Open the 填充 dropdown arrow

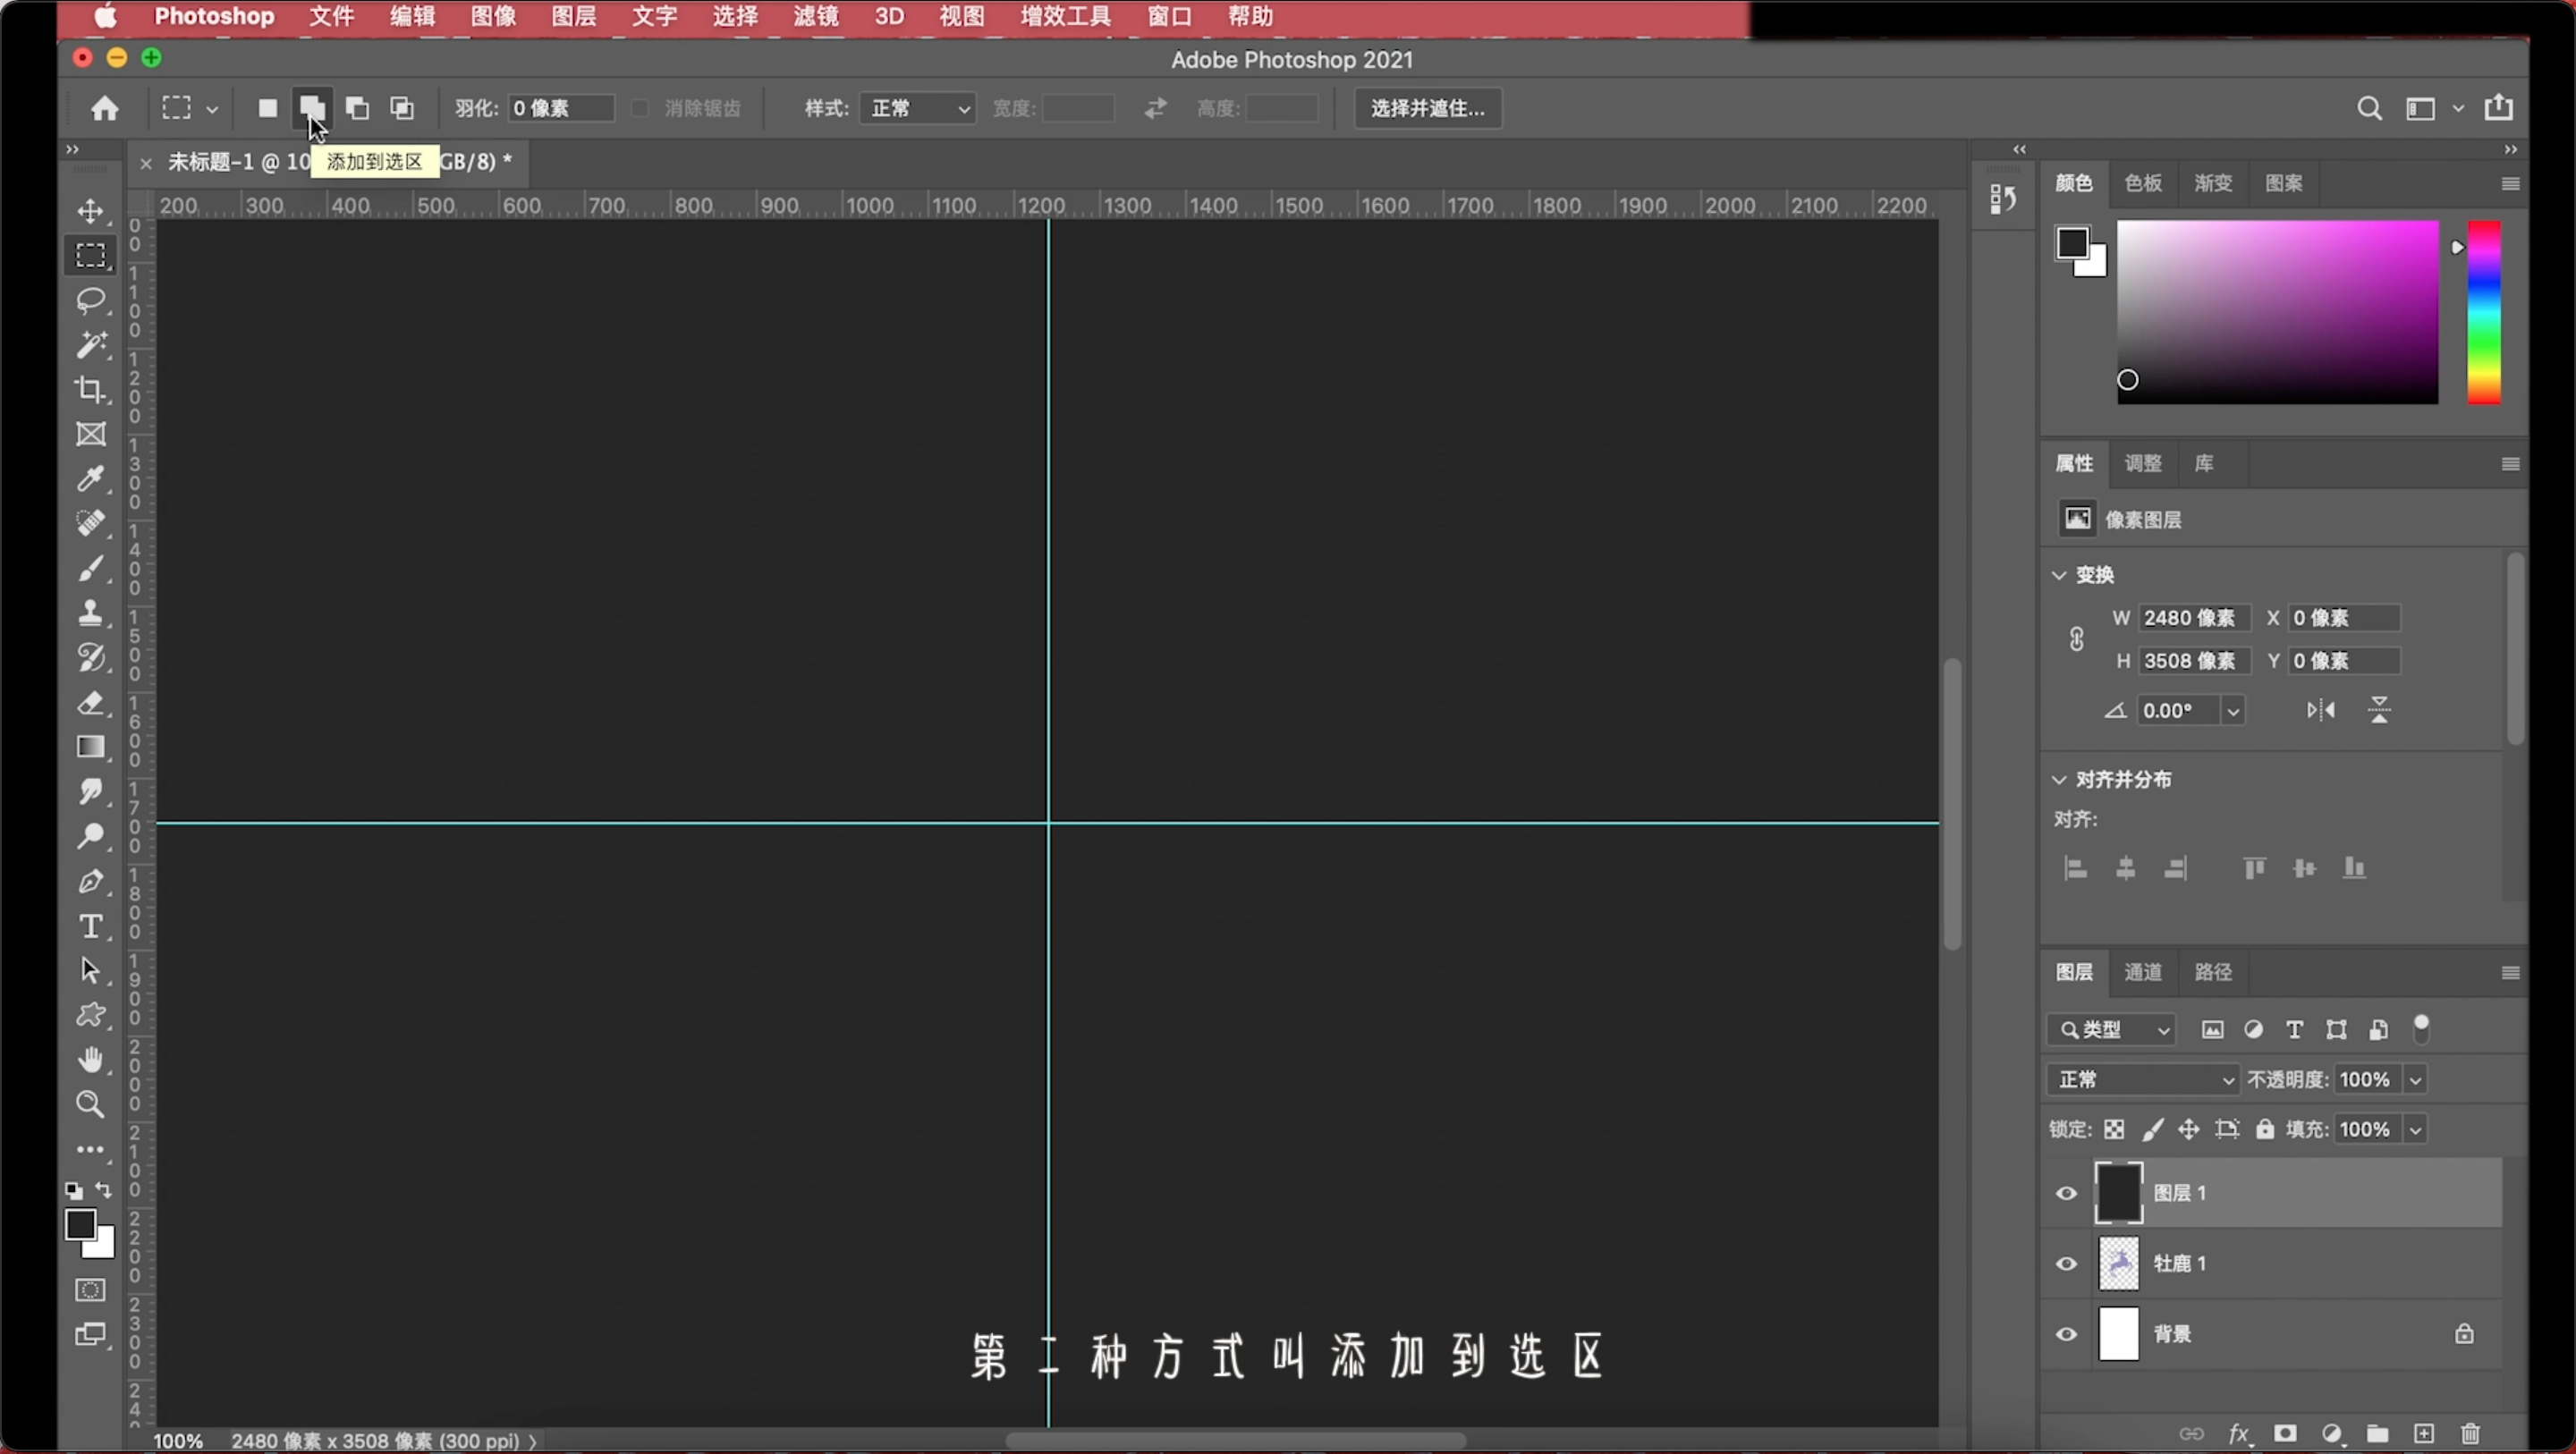[2415, 1130]
